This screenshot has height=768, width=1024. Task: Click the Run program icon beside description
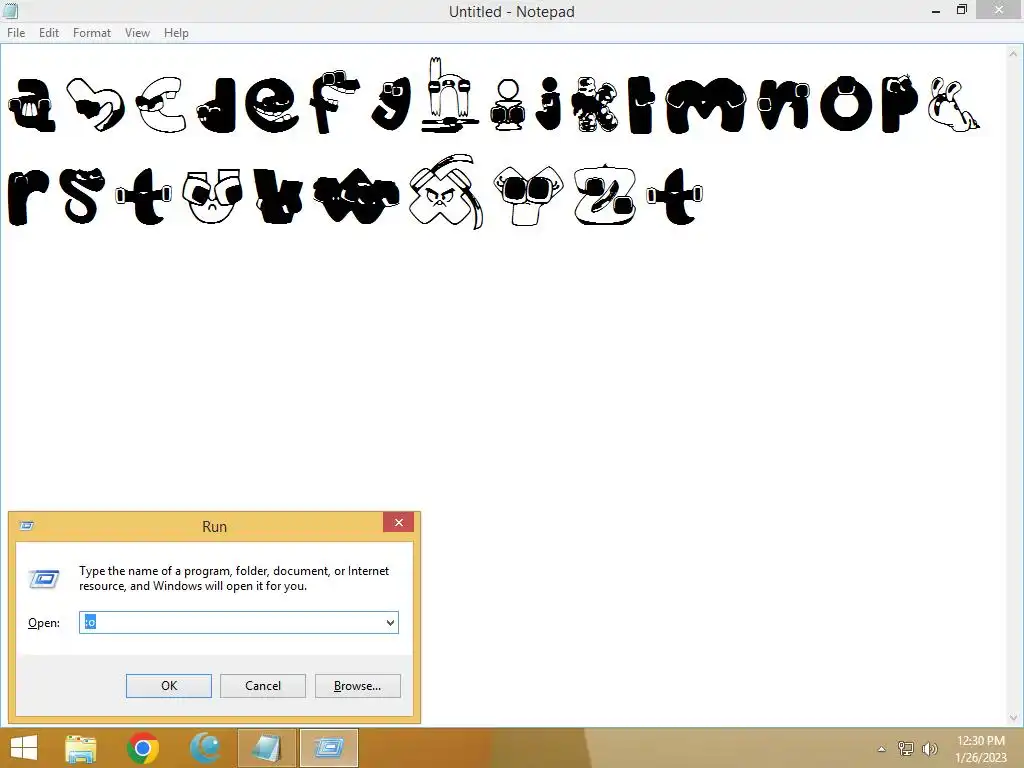pos(44,579)
